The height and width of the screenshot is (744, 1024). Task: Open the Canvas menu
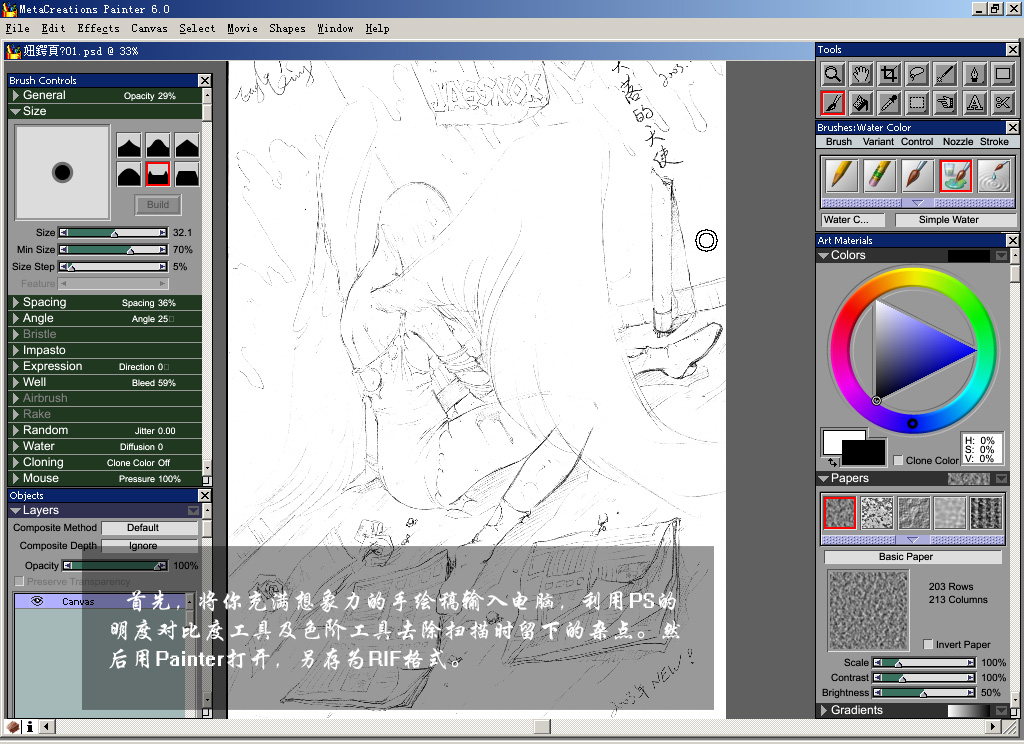pyautogui.click(x=149, y=29)
